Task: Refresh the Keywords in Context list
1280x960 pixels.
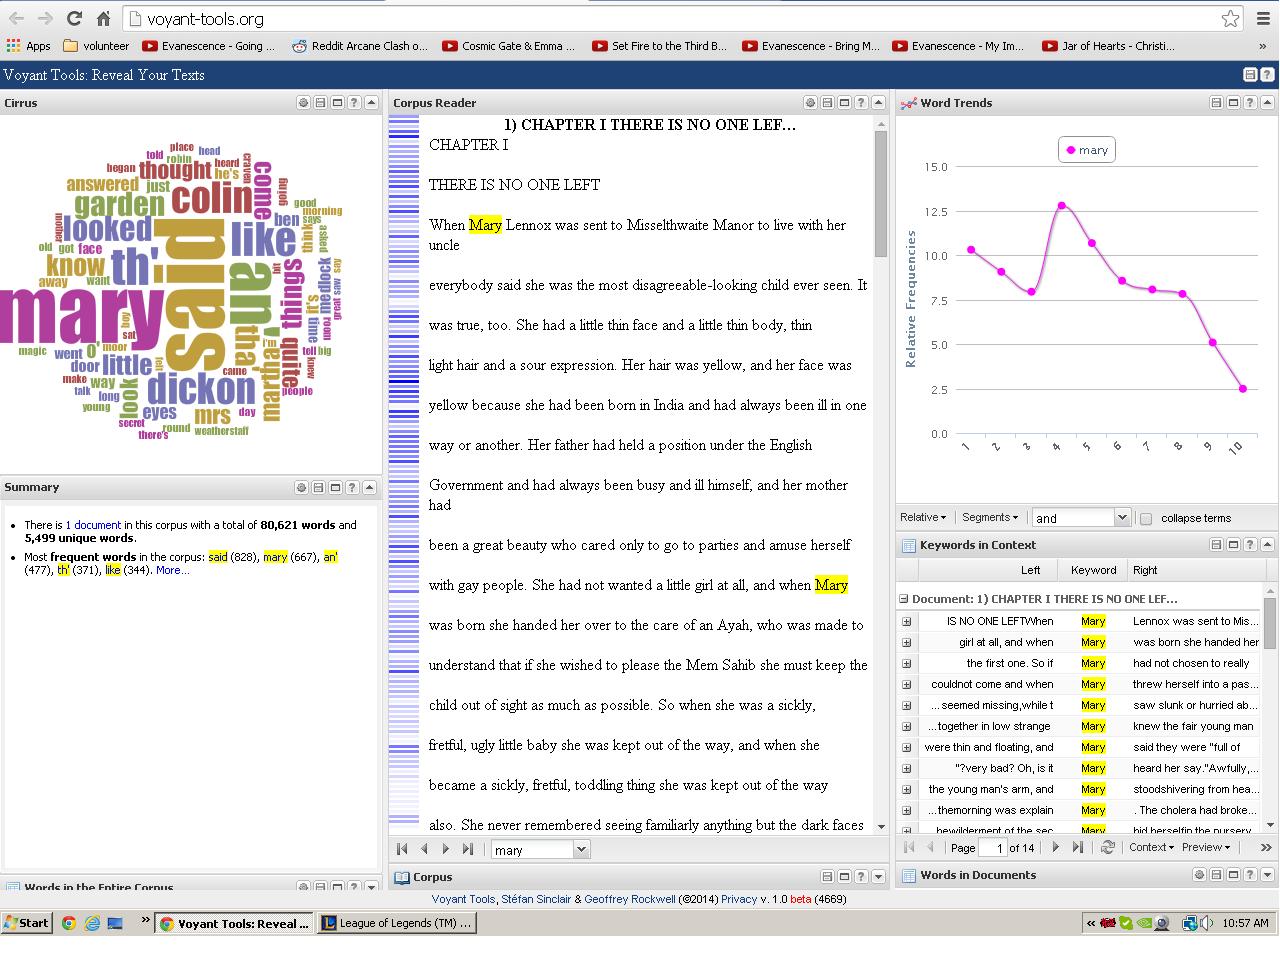Action: [x=1107, y=847]
